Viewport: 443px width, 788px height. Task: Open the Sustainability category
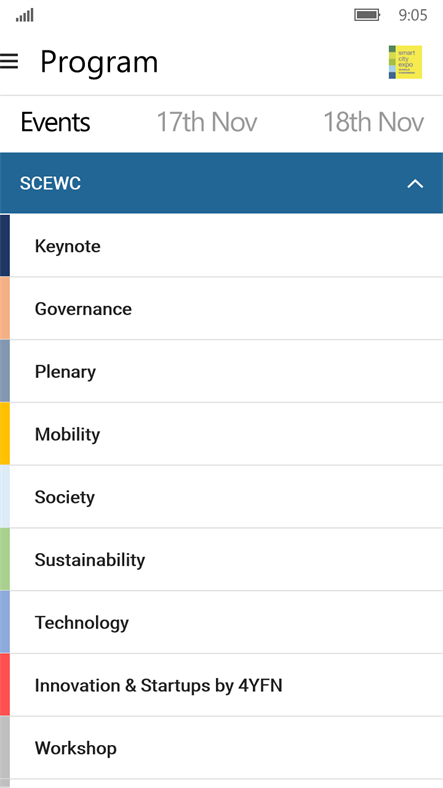click(222, 560)
